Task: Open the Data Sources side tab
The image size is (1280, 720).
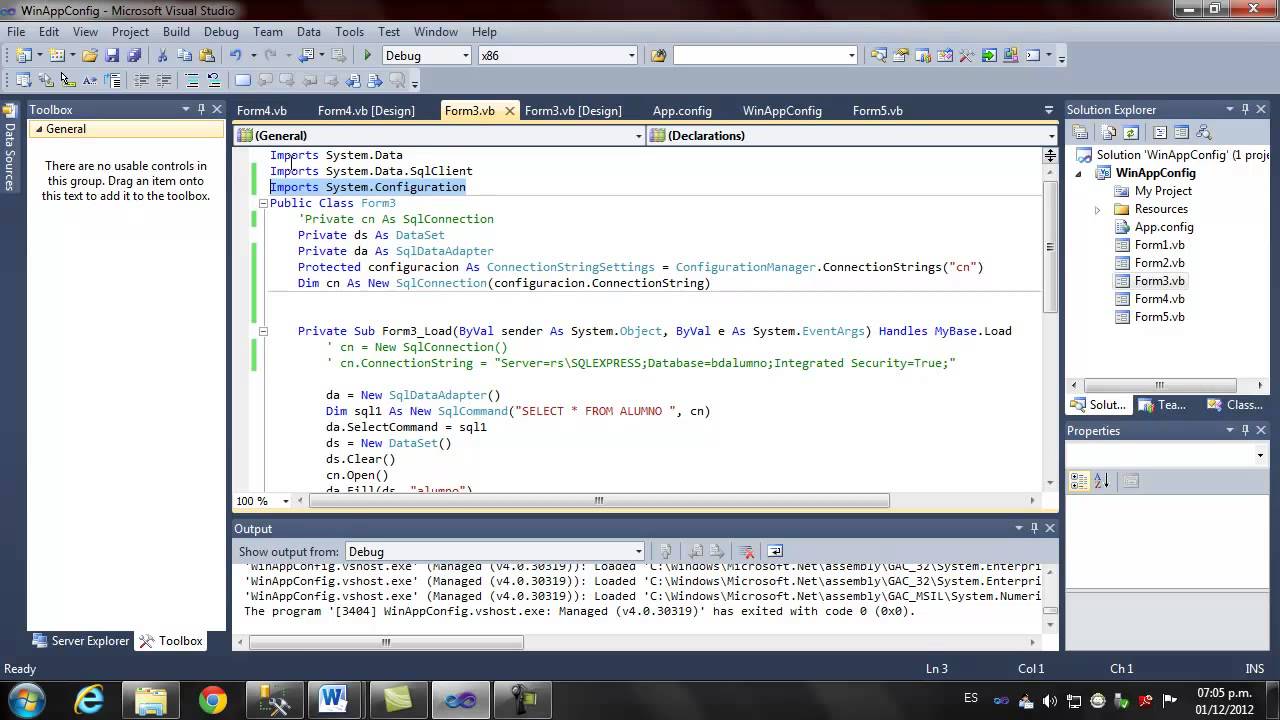Action: click(9, 146)
